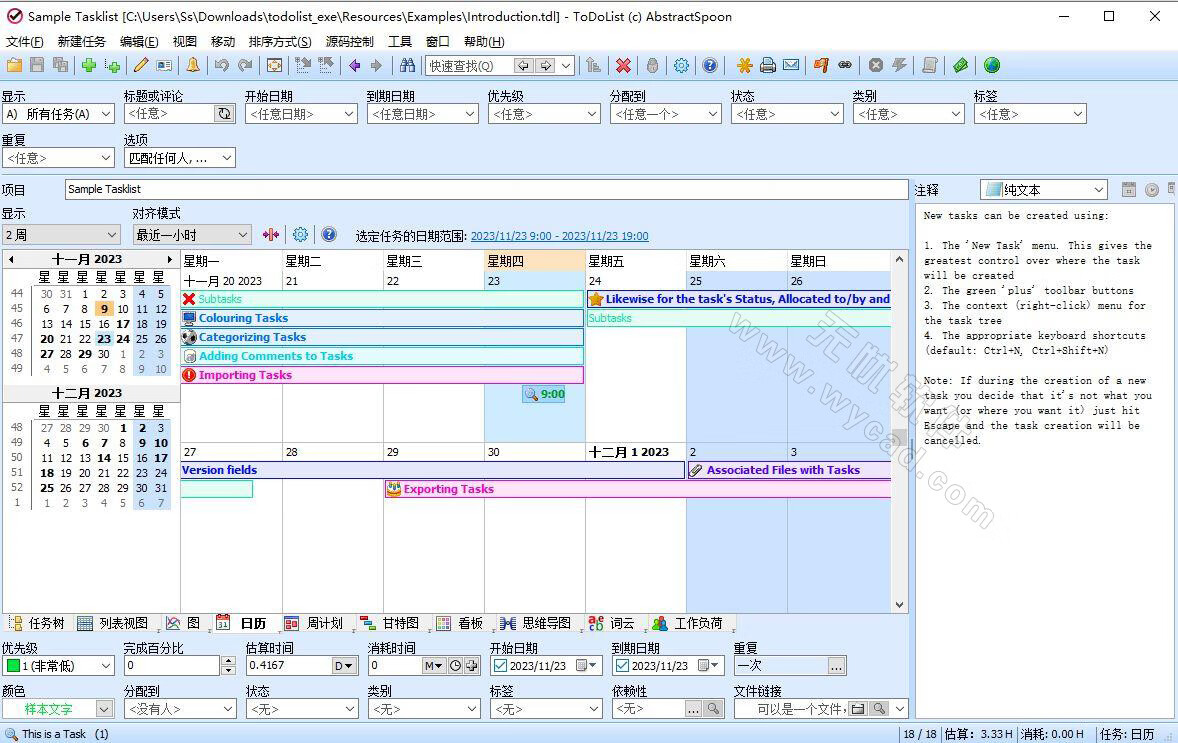Uncheck the due date 2023/11/23 checkbox
Image resolution: width=1178 pixels, height=743 pixels.
[622, 666]
